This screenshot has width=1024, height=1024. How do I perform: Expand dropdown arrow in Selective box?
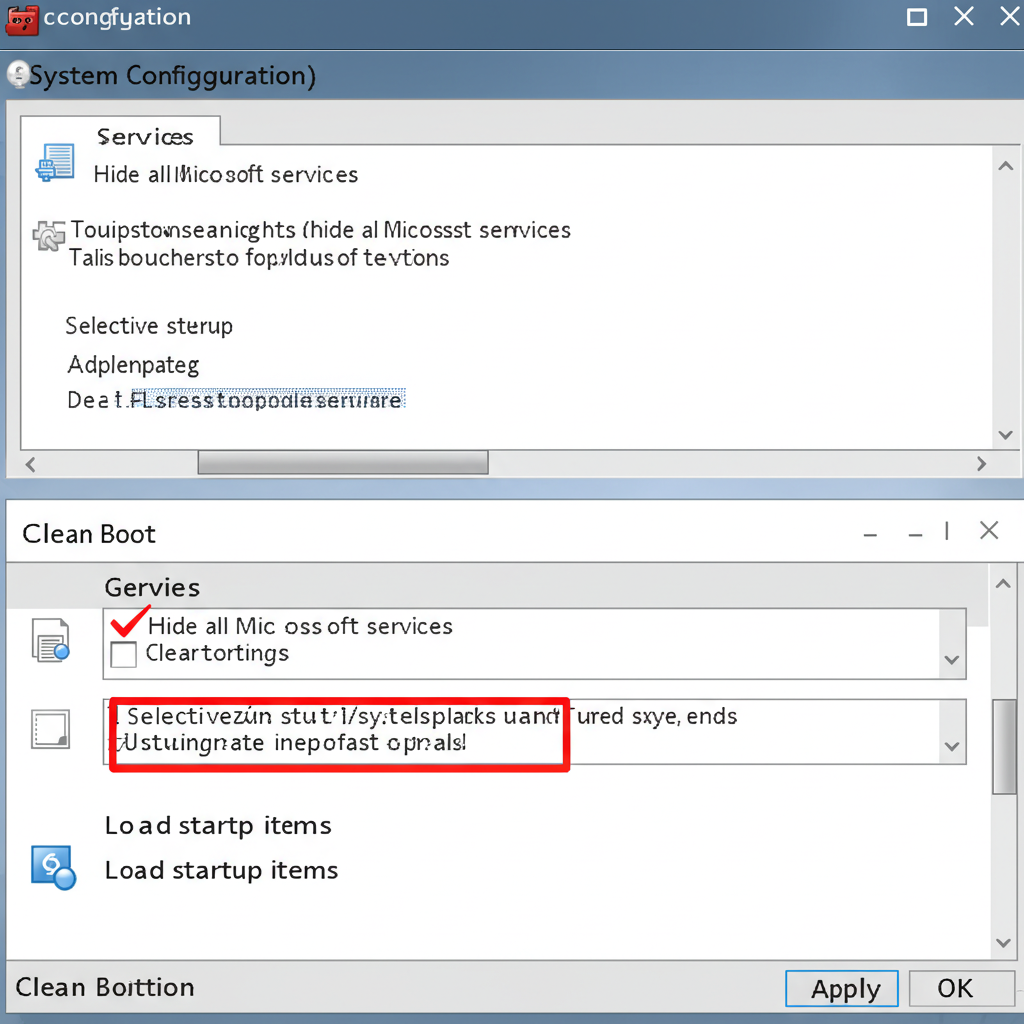(x=952, y=746)
